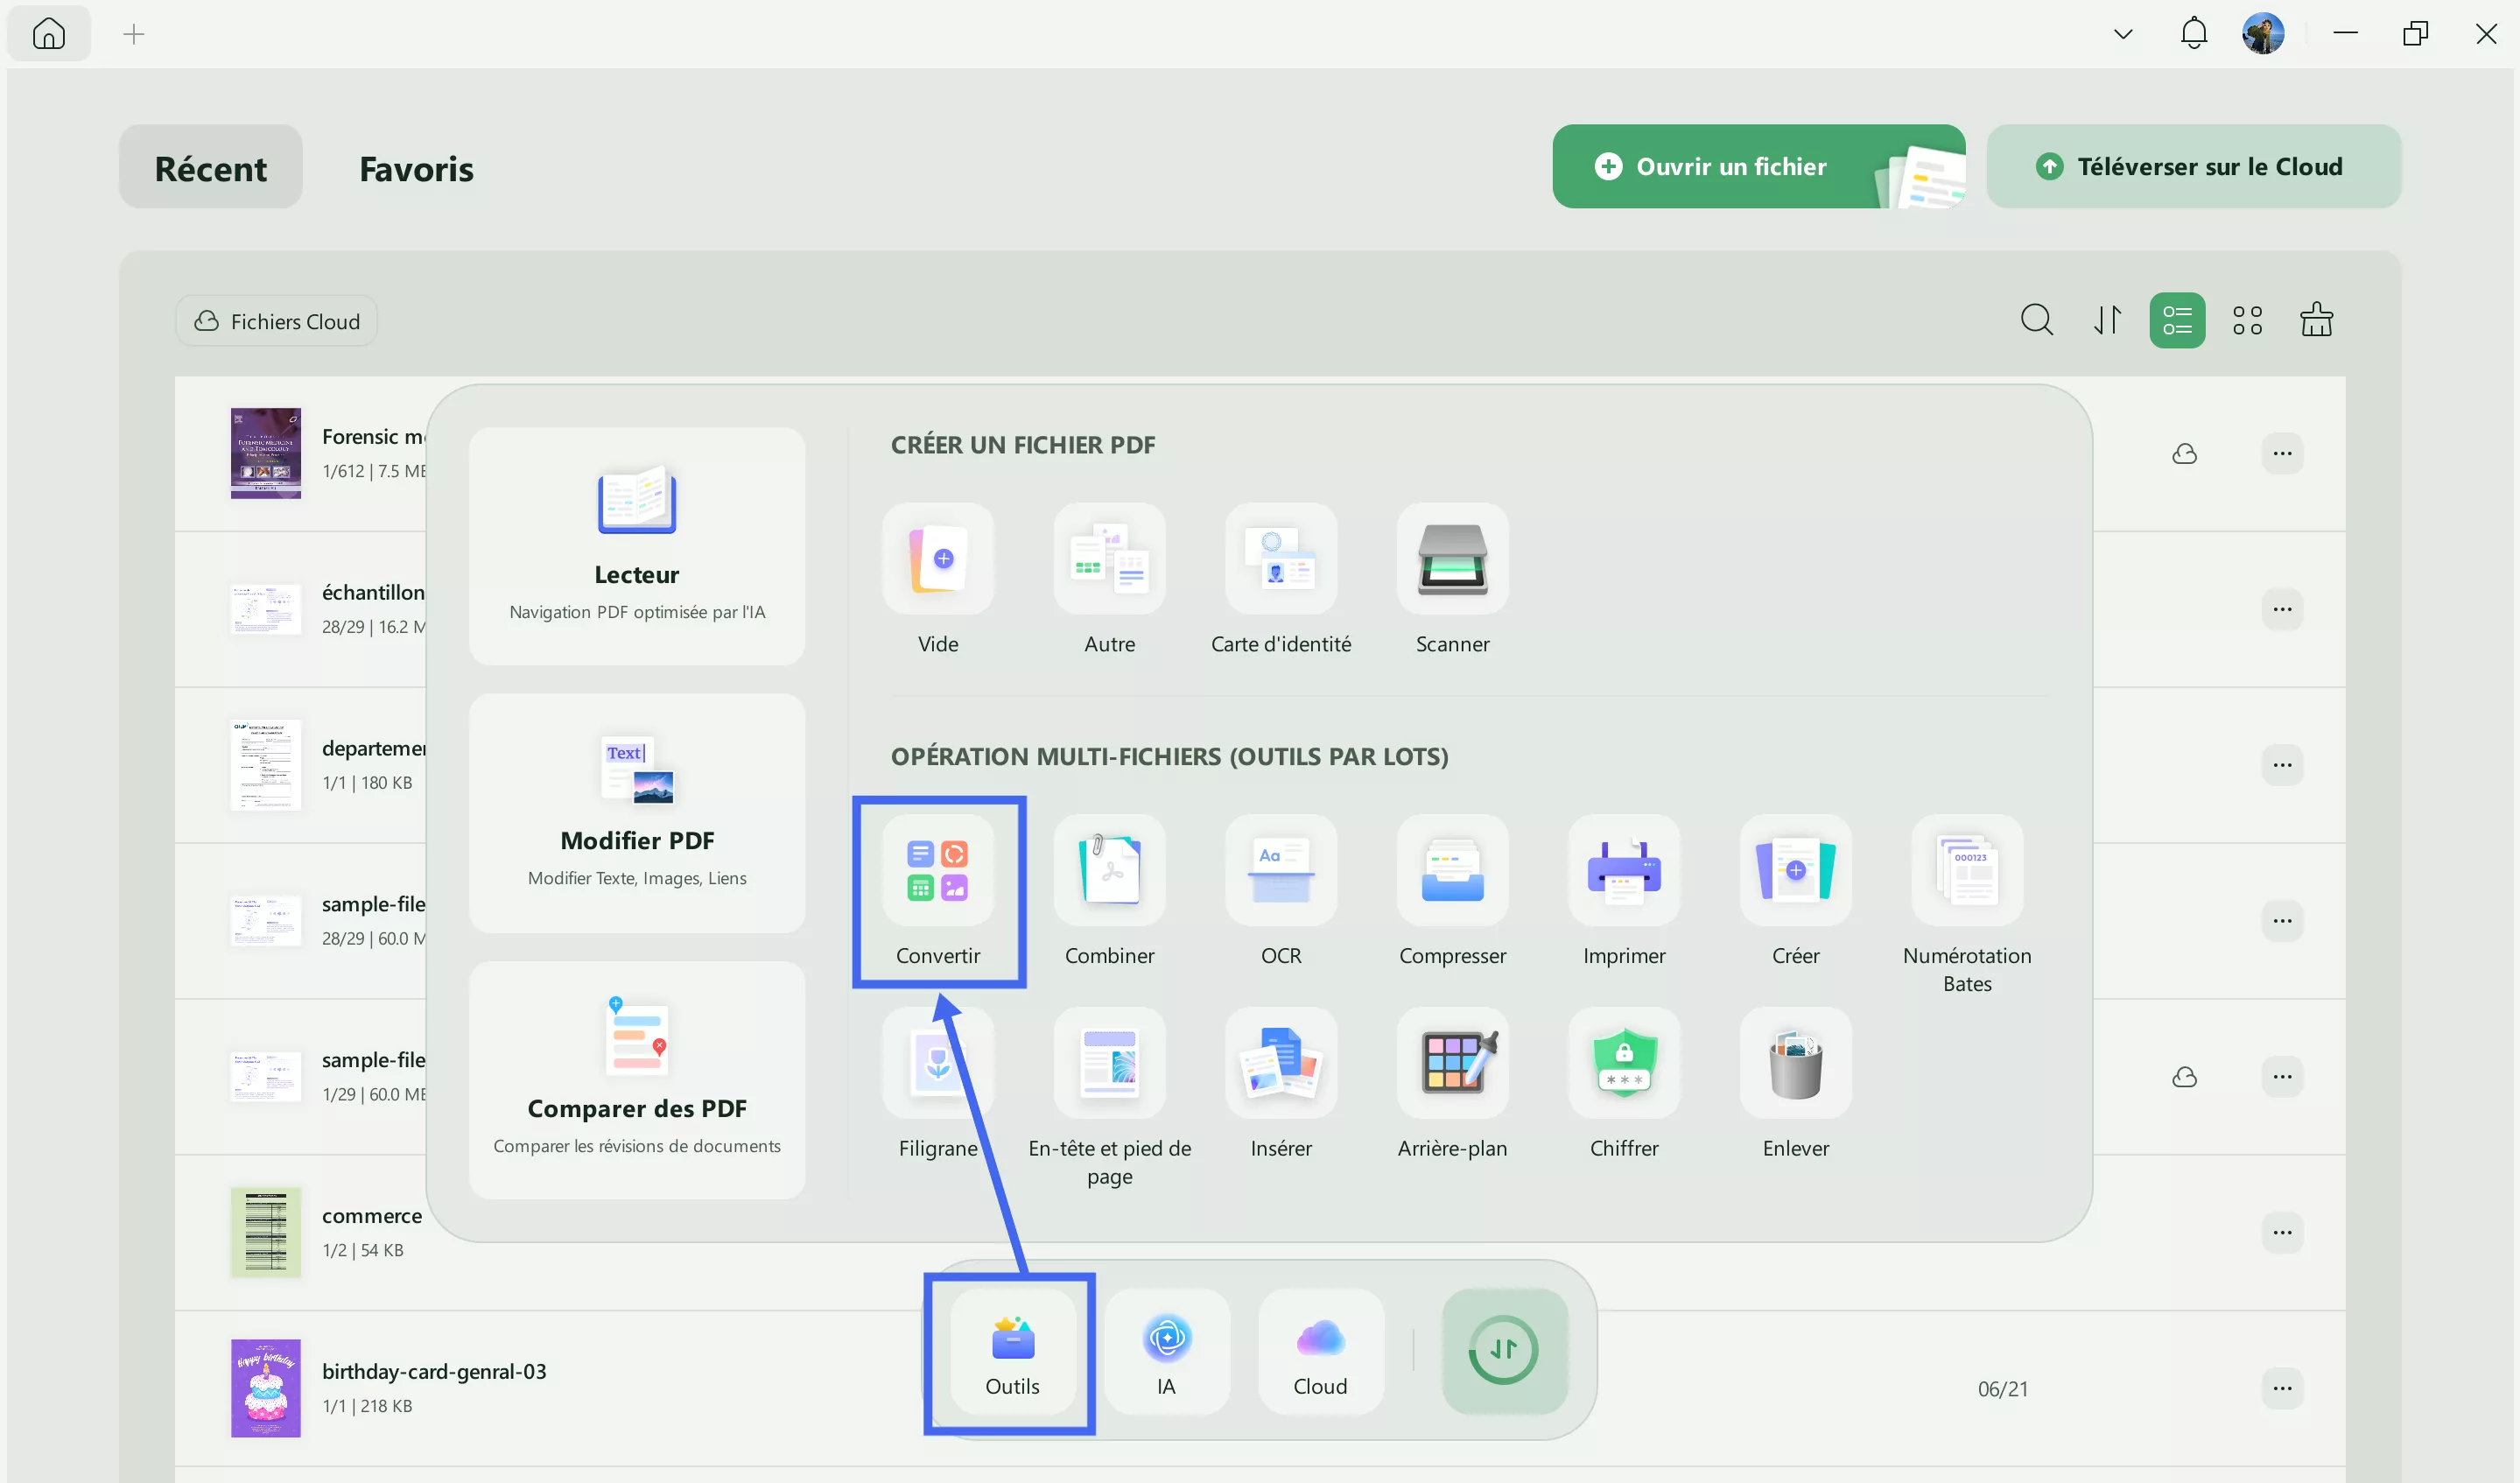Viewport: 2520px width, 1483px height.
Task: Open more options for Forensic file
Action: point(2281,454)
